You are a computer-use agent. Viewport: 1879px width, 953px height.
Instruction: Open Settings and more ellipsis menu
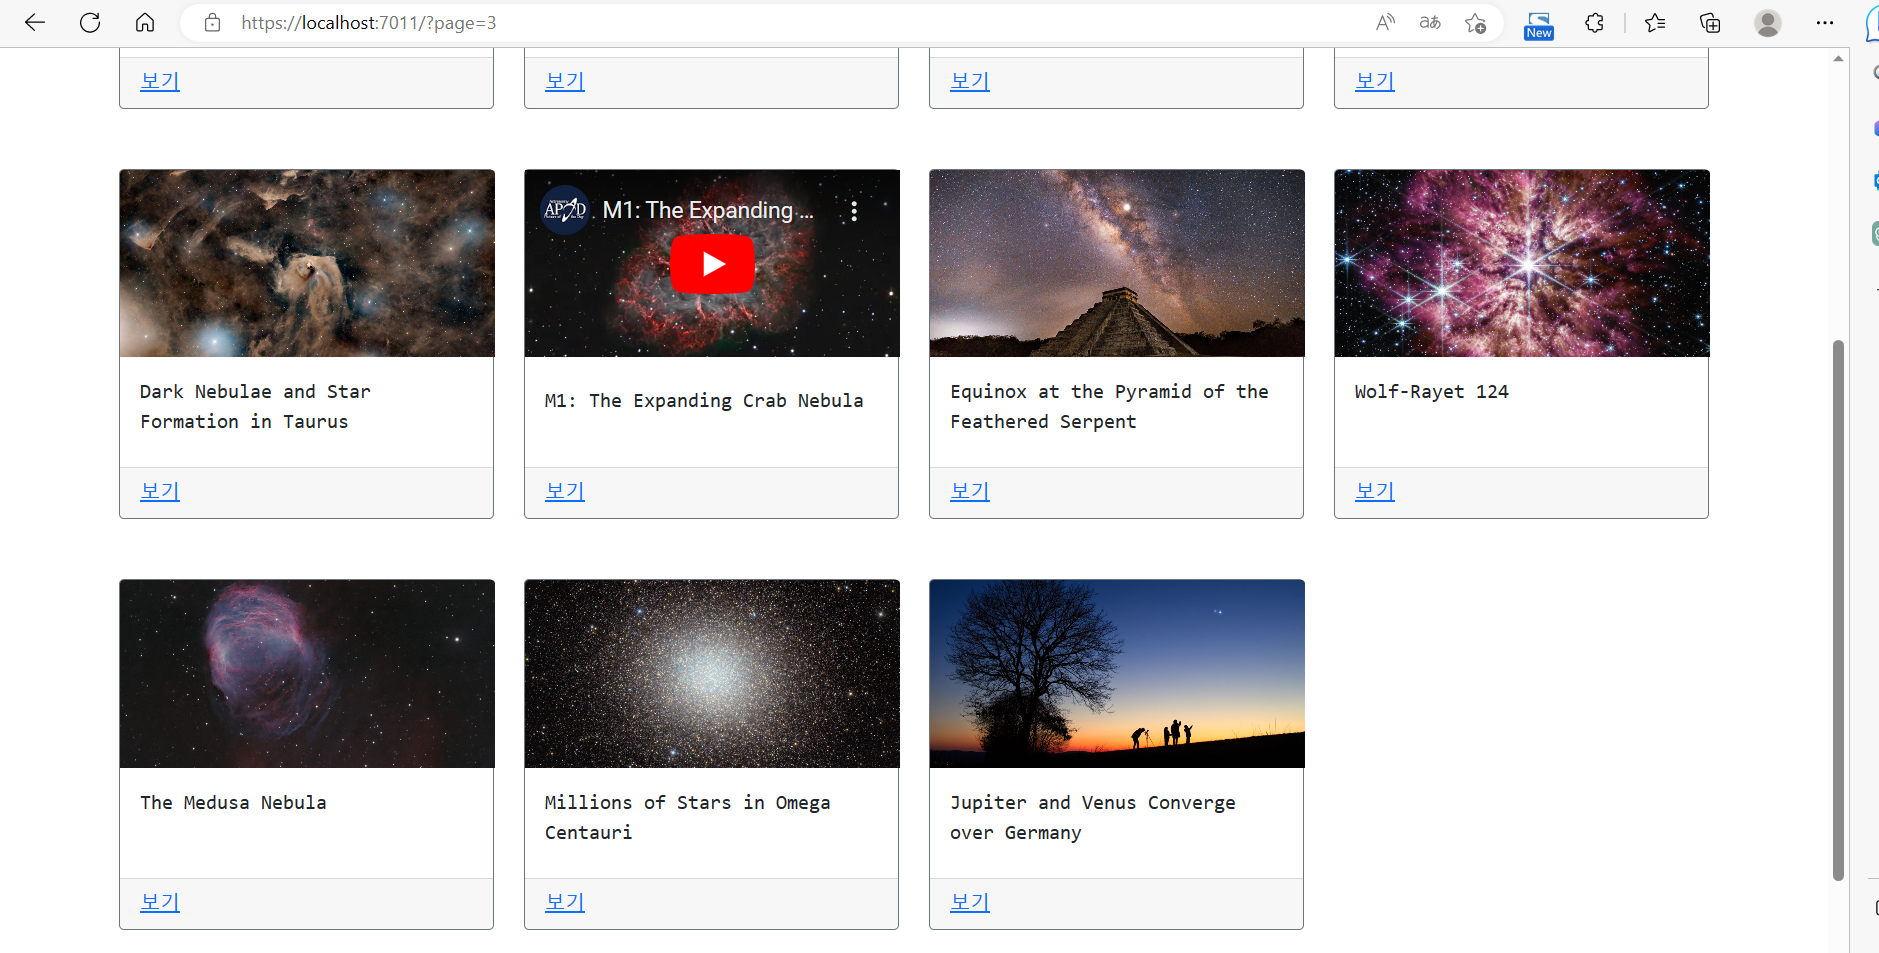1825,22
